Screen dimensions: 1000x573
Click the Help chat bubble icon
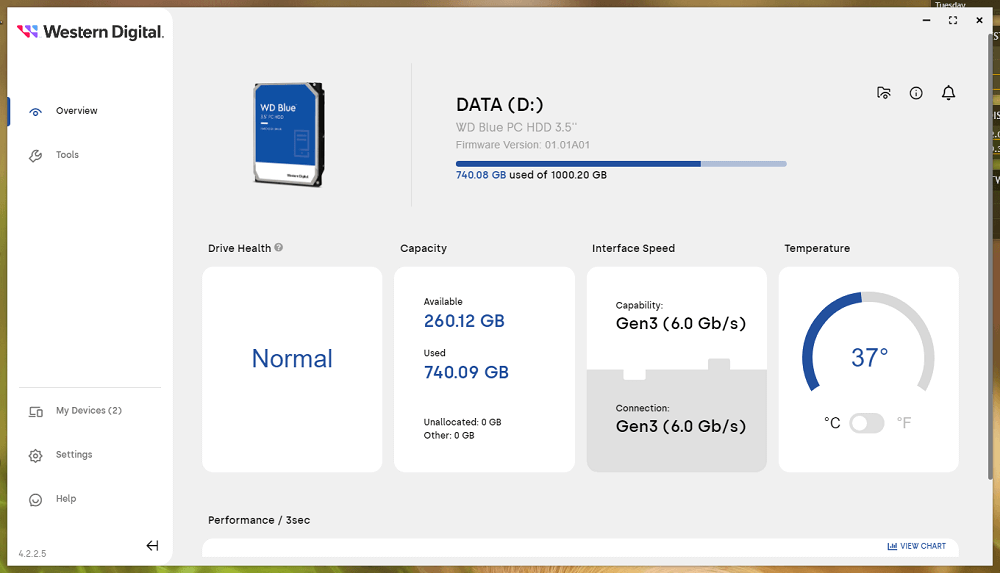coord(36,500)
